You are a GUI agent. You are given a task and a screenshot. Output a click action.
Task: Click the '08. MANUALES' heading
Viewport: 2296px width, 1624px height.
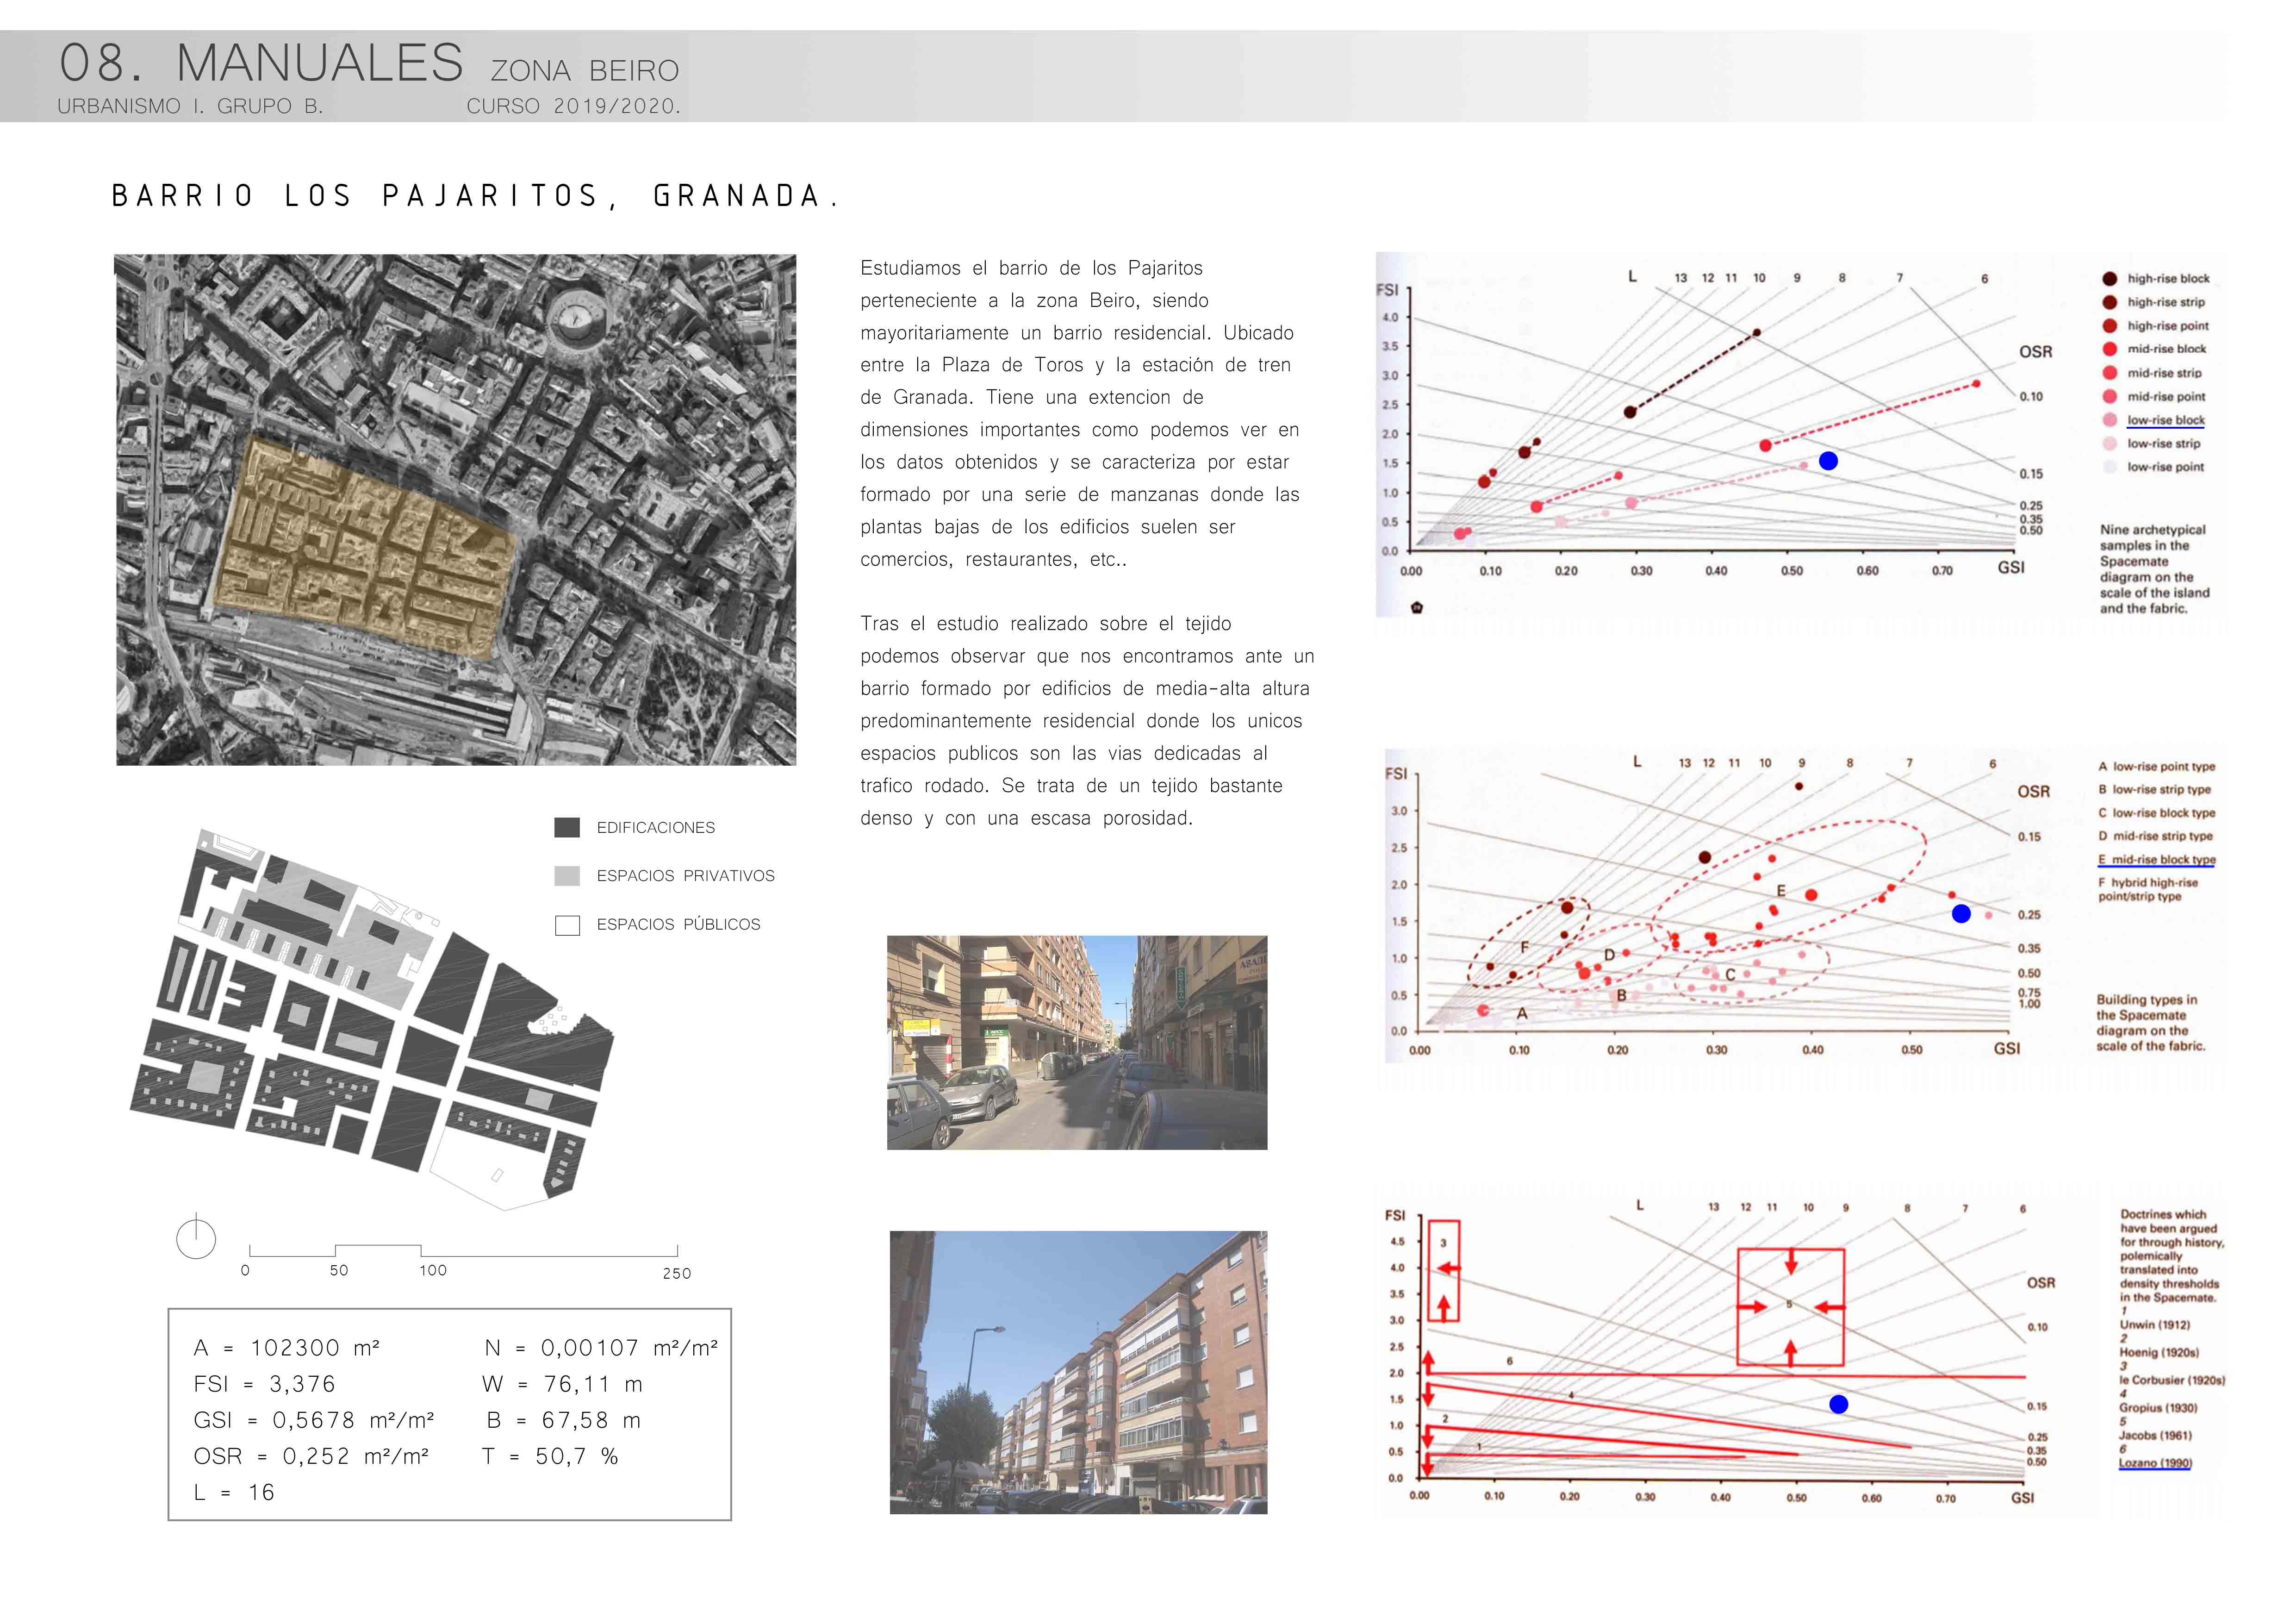pos(261,63)
